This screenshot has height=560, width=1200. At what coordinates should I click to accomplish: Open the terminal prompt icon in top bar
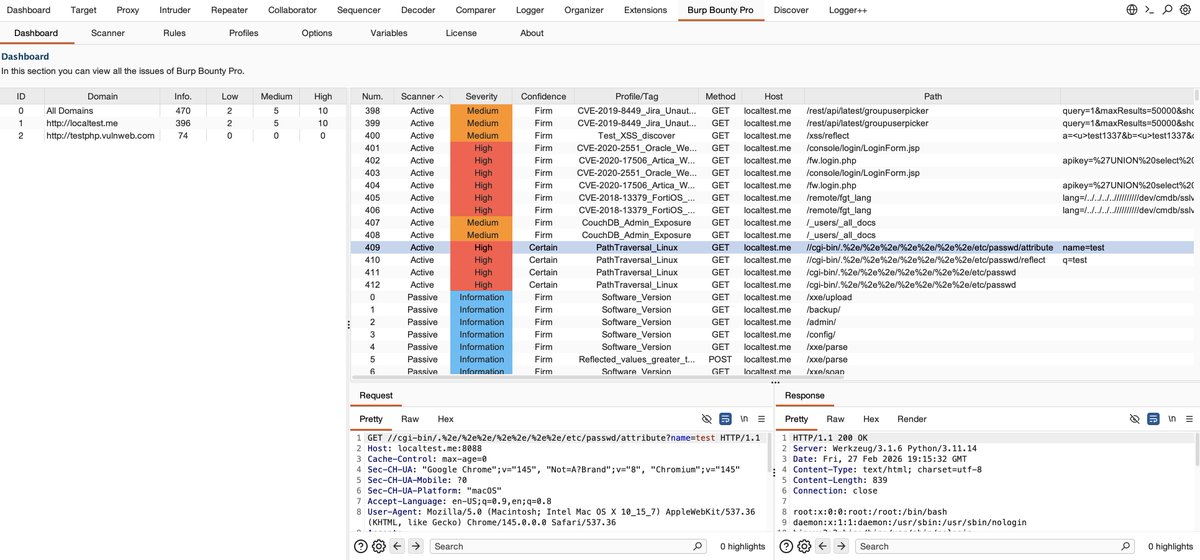[x=1149, y=10]
